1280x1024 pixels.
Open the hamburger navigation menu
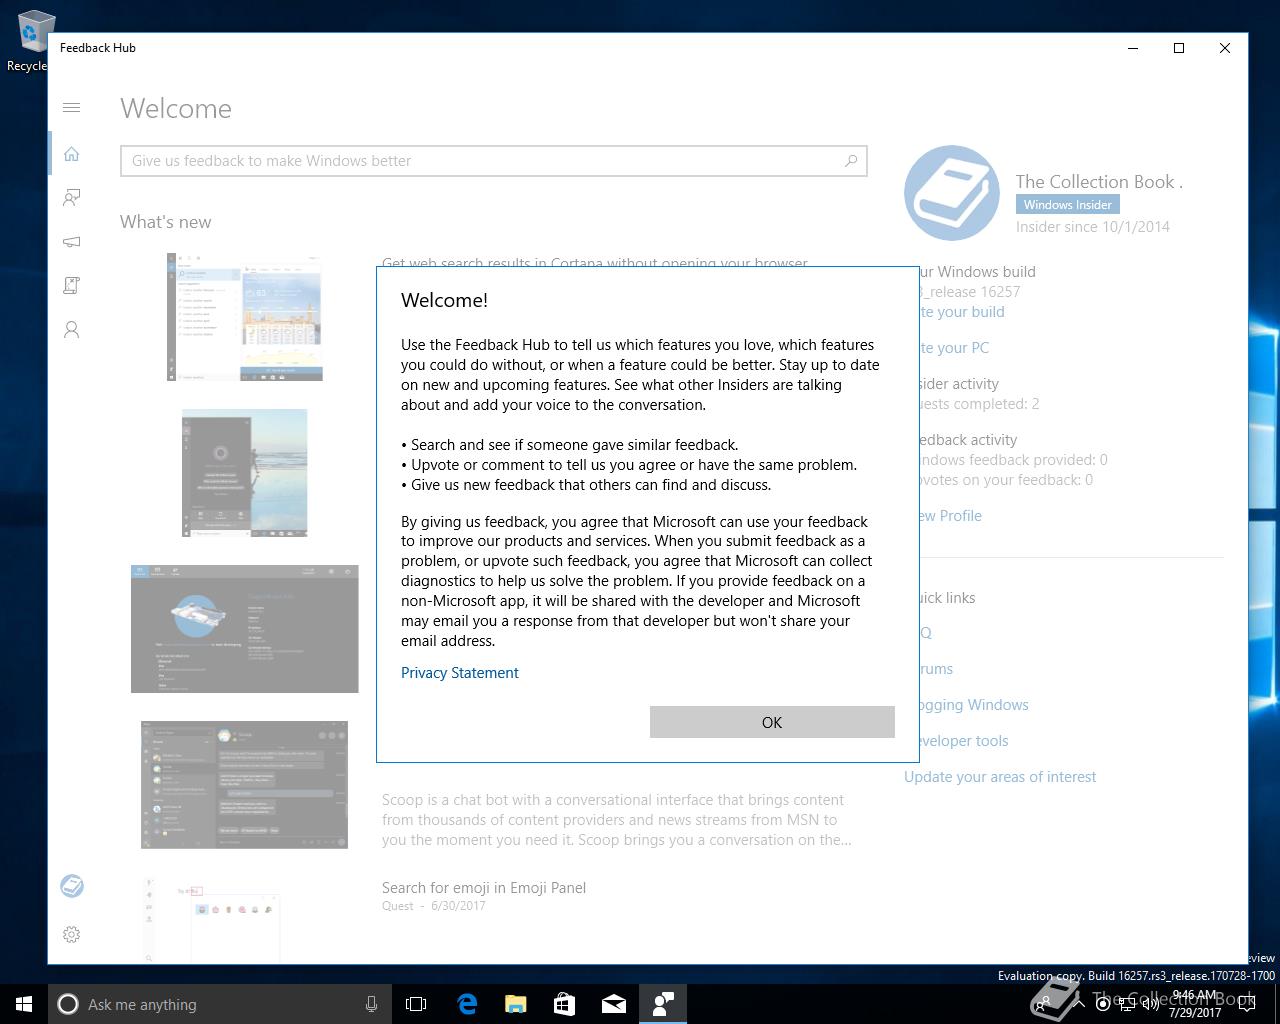71,108
